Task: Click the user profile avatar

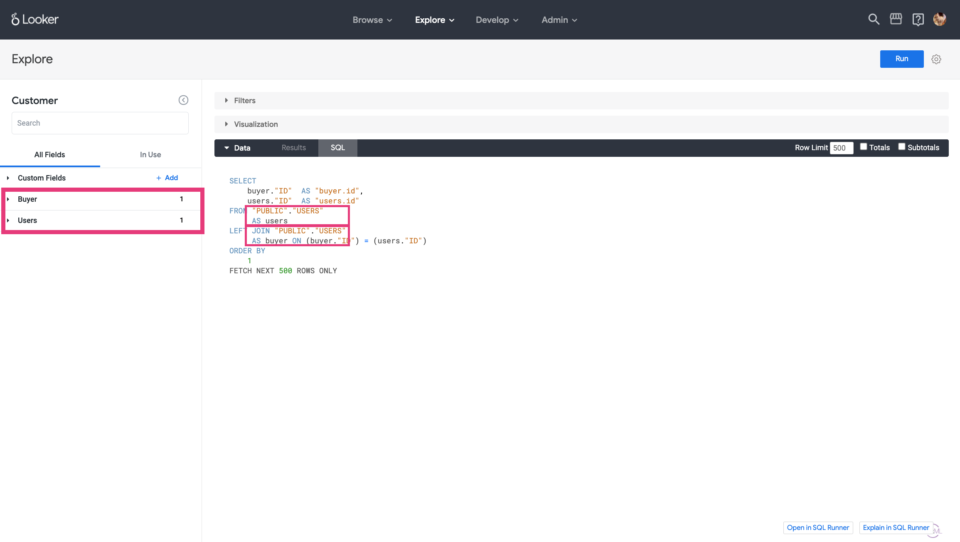Action: 940,19
